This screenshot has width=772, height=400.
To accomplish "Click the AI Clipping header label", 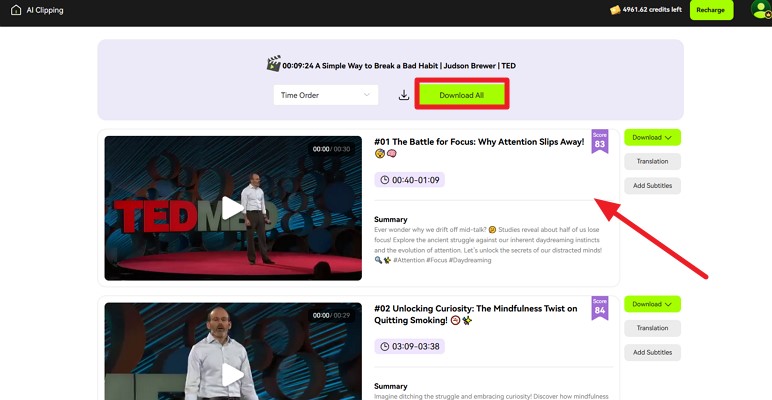I will click(x=45, y=10).
